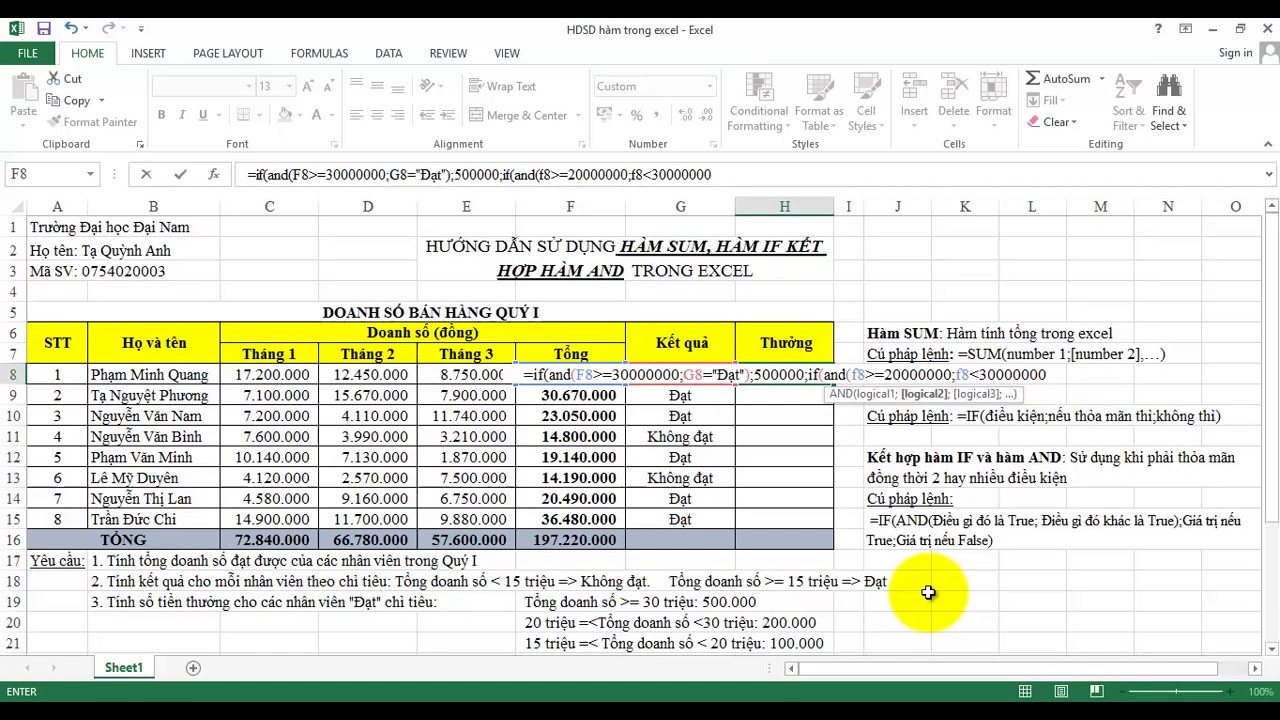Click Decrease Indent icon
Image resolution: width=1280 pixels, height=720 pixels.
pos(426,115)
